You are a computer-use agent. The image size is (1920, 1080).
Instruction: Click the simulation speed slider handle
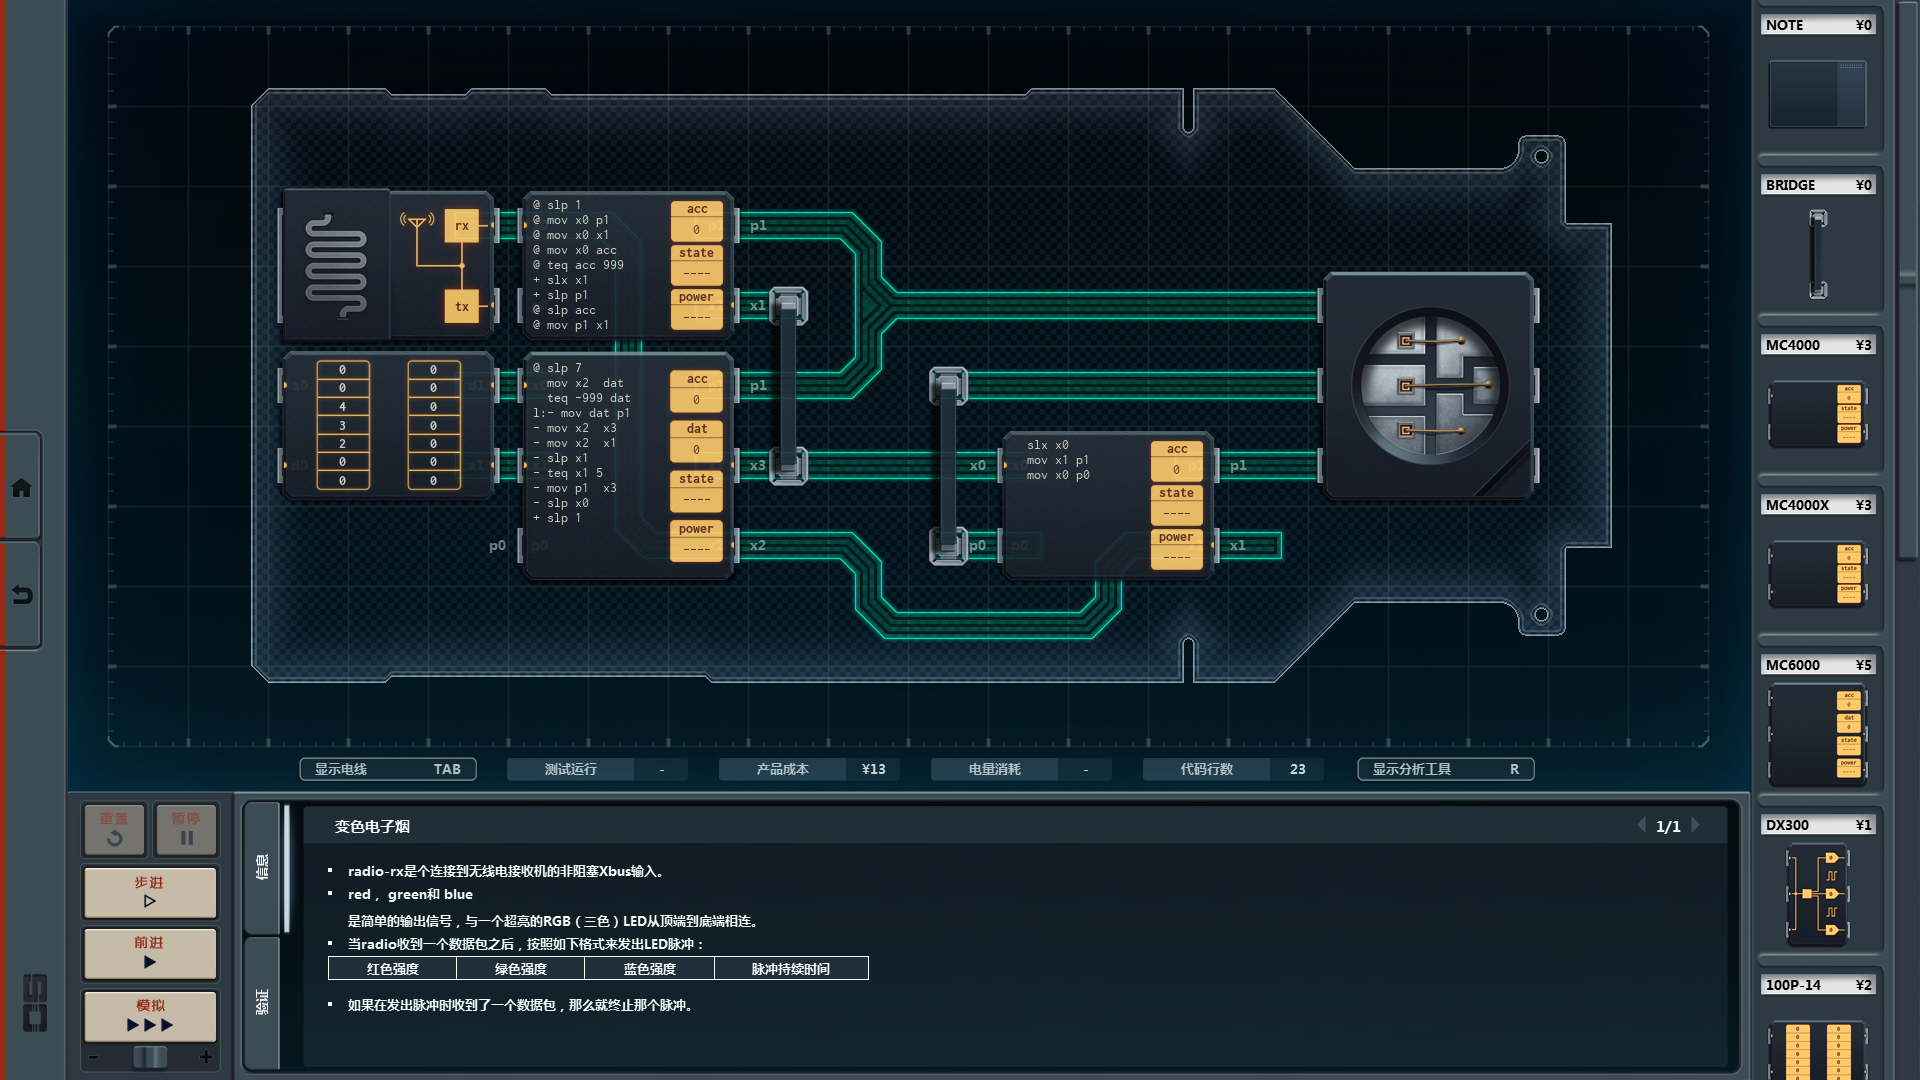[150, 1057]
